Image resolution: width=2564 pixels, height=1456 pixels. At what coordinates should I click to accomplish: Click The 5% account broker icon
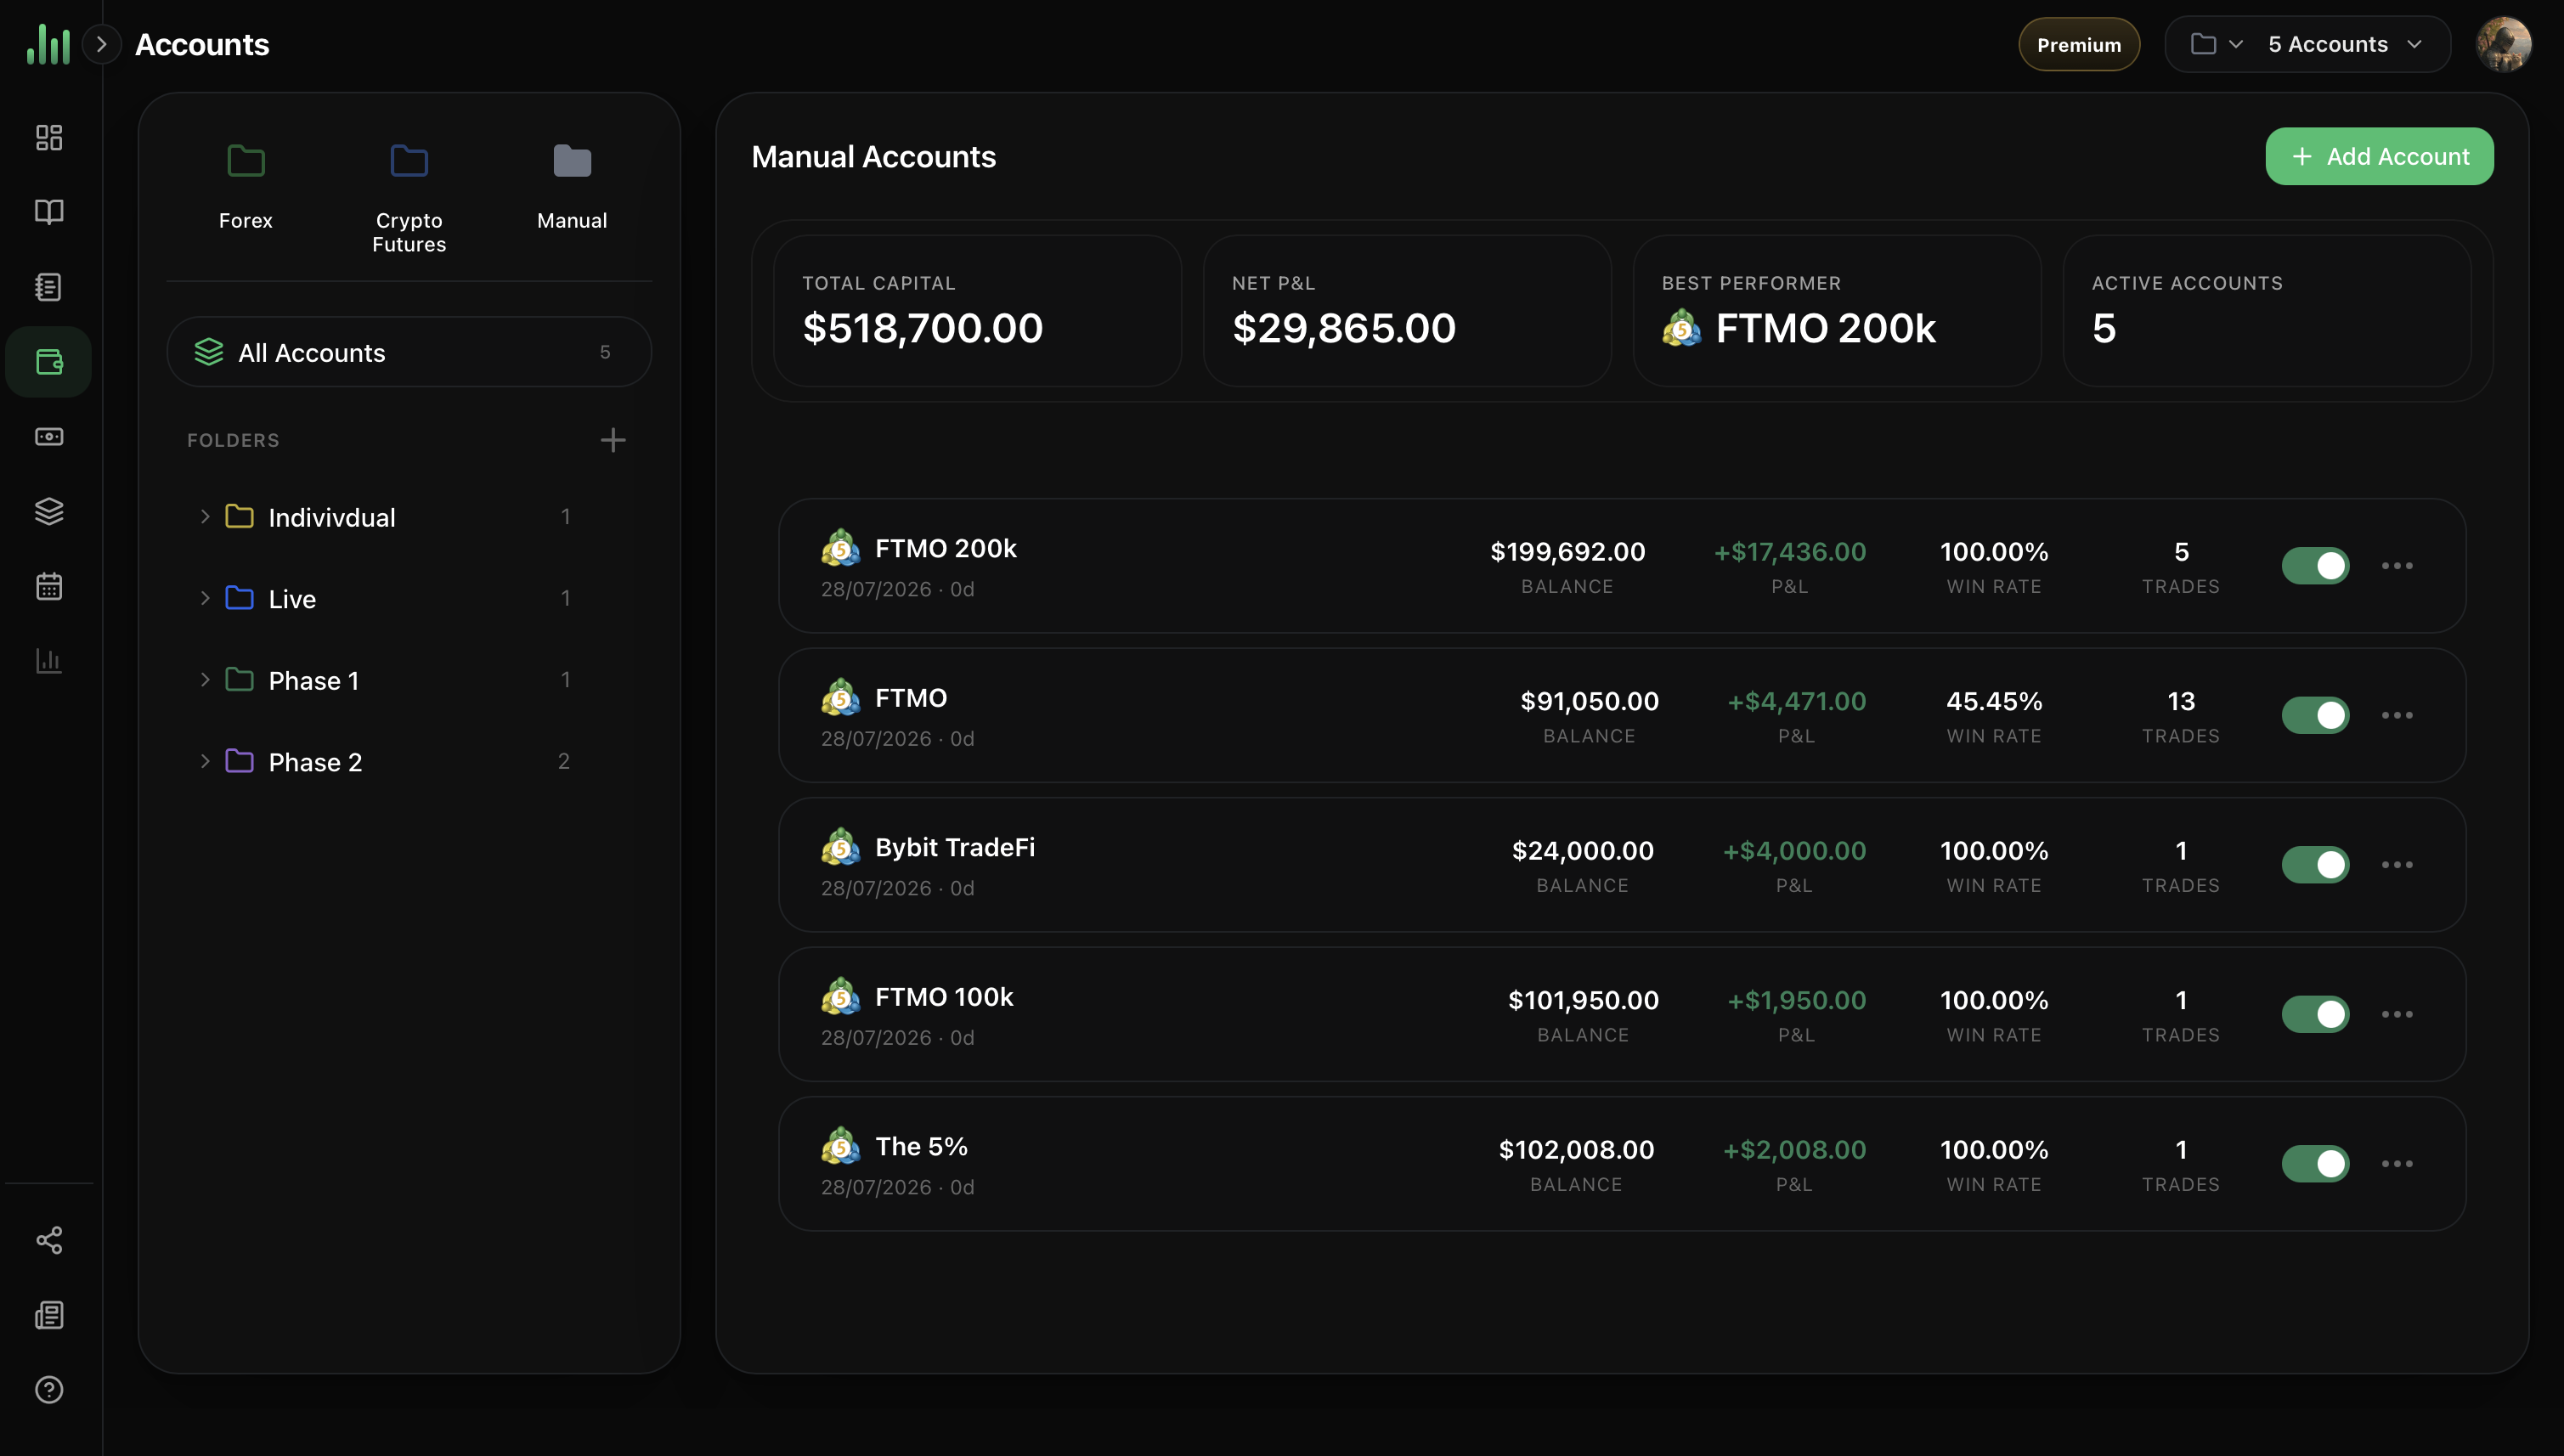(x=841, y=1145)
